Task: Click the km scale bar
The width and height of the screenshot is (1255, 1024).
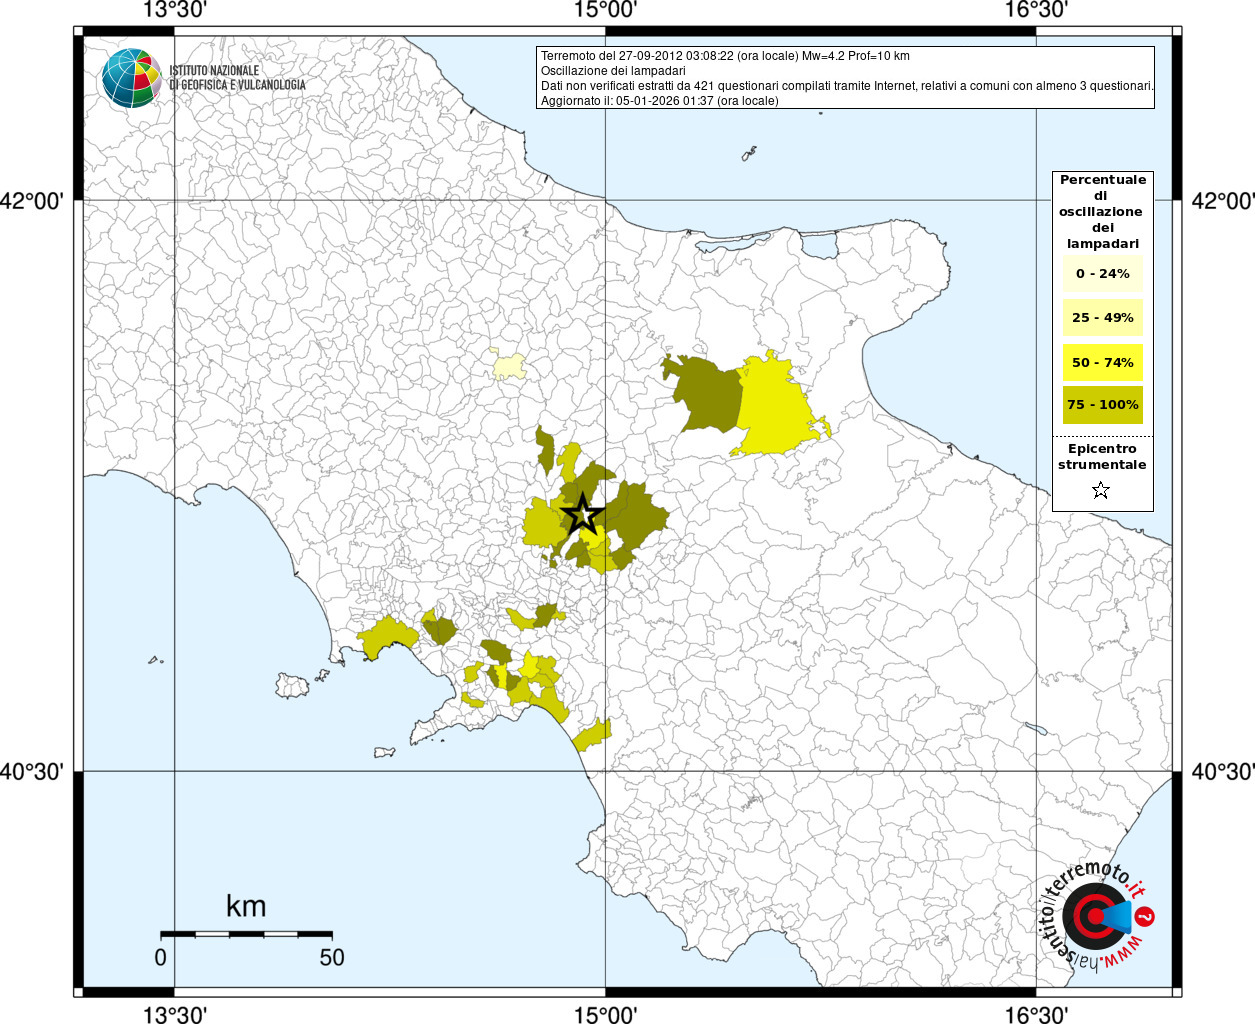Action: (246, 934)
